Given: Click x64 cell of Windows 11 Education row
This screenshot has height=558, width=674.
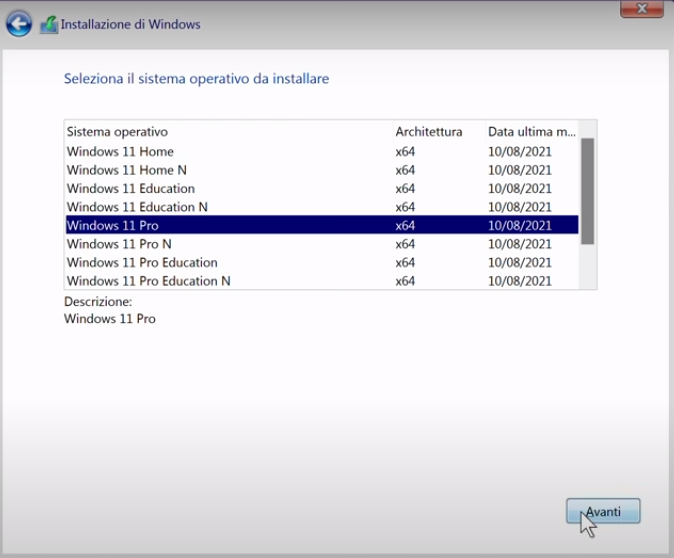Looking at the screenshot, I should coord(405,188).
